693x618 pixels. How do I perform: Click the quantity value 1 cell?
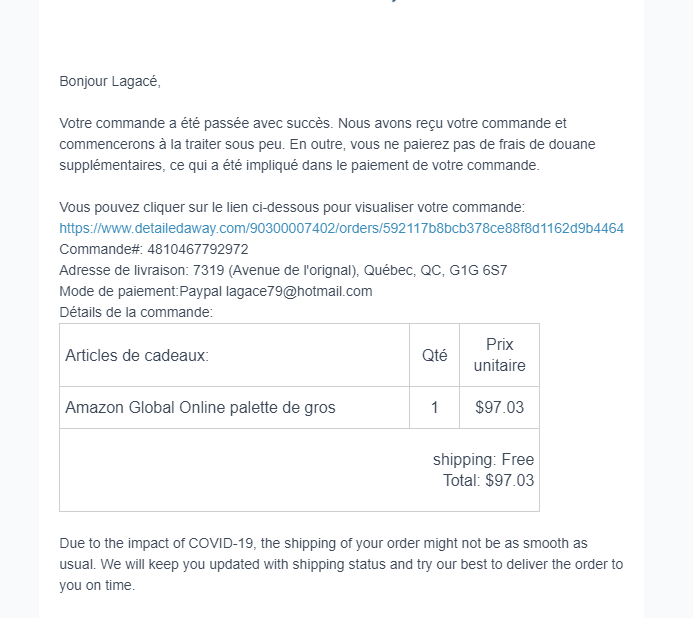tap(434, 407)
